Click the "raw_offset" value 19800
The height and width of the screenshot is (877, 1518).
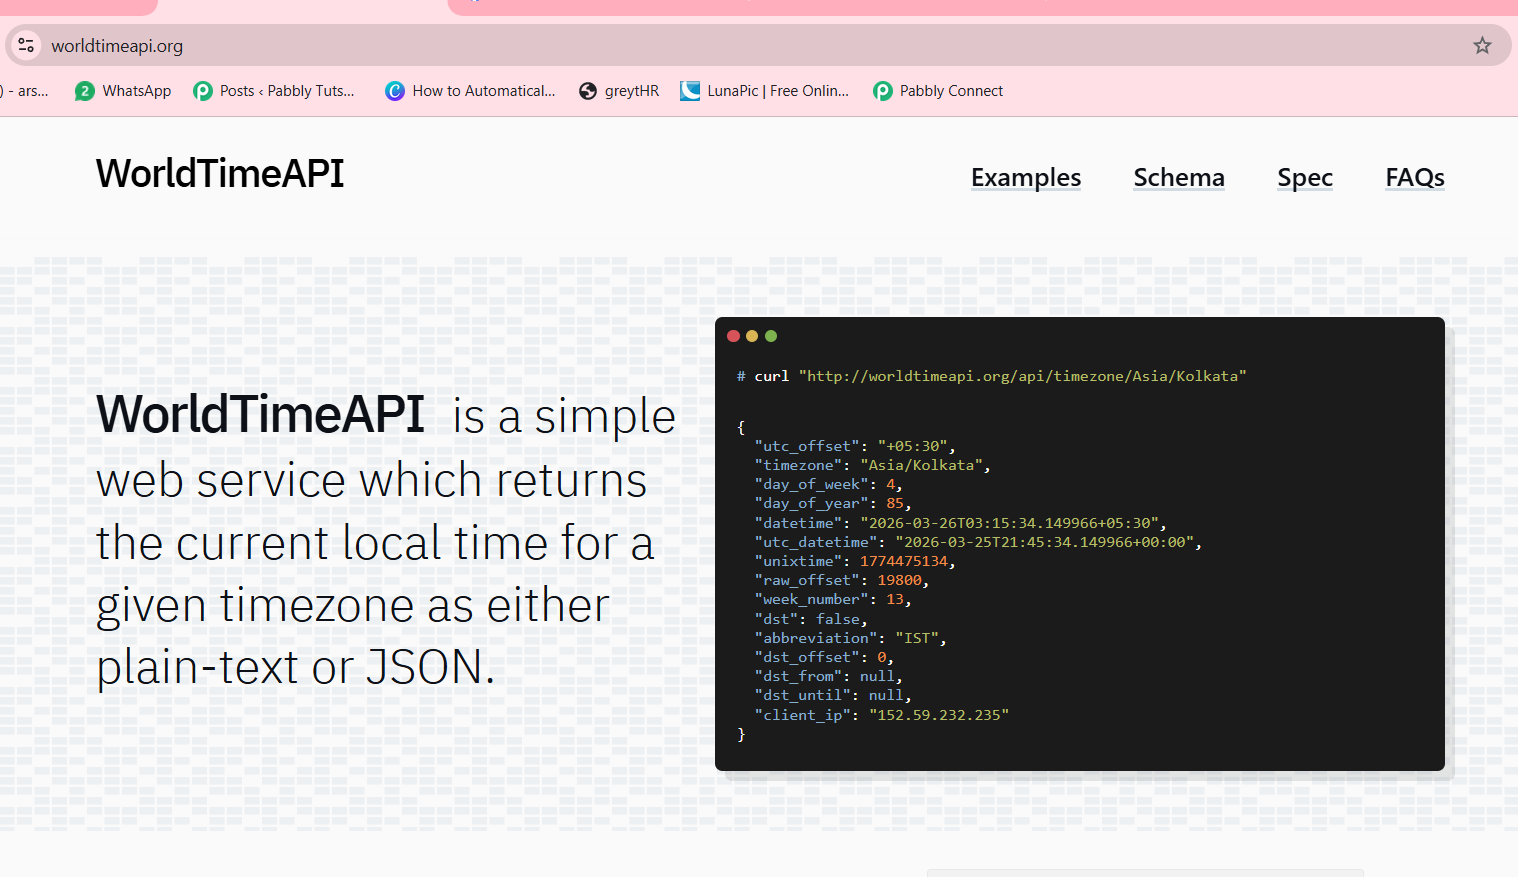[x=900, y=580]
